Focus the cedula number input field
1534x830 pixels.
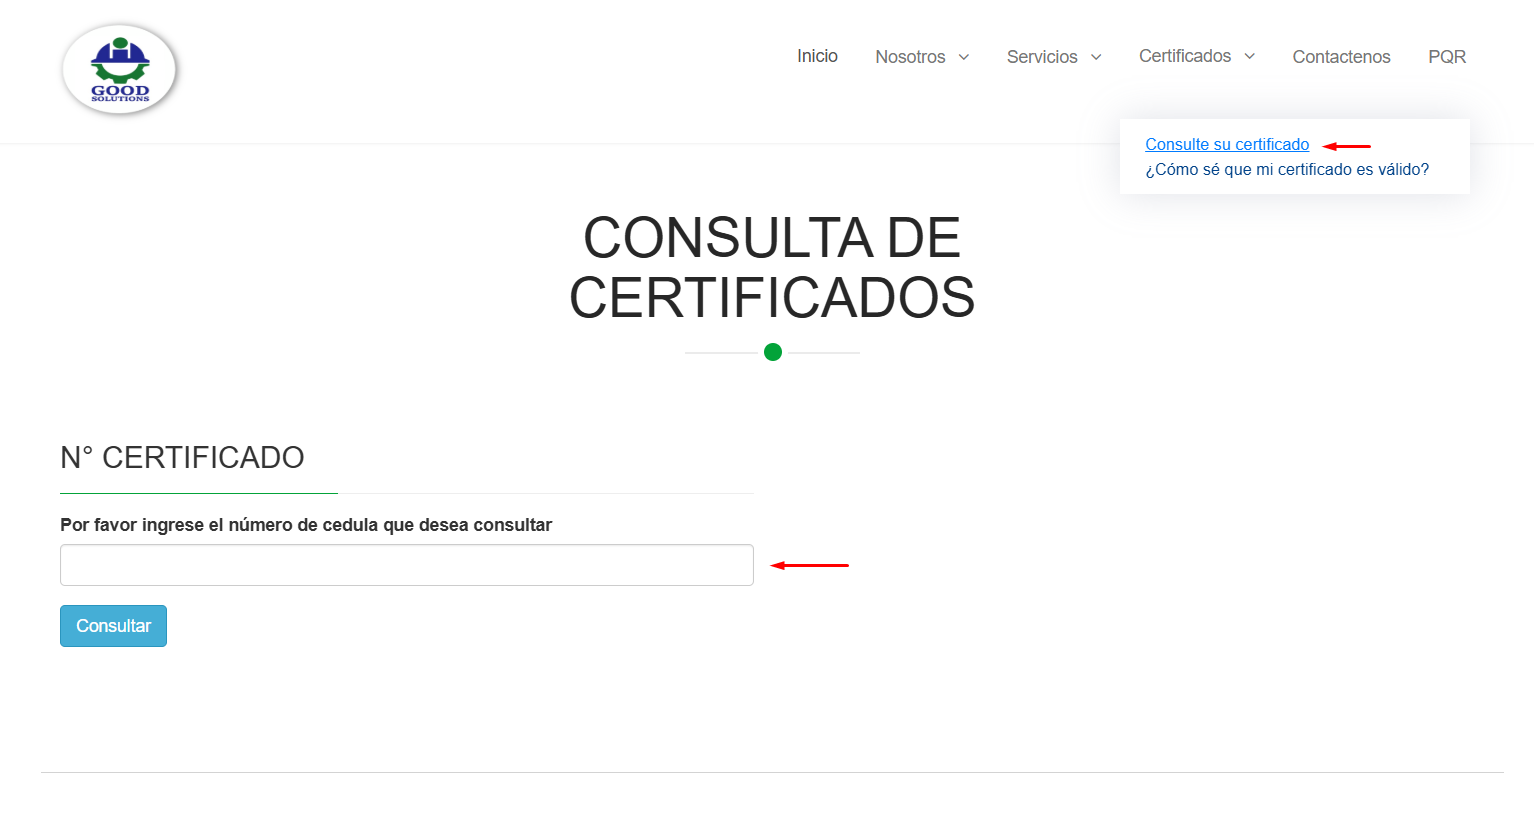(406, 565)
